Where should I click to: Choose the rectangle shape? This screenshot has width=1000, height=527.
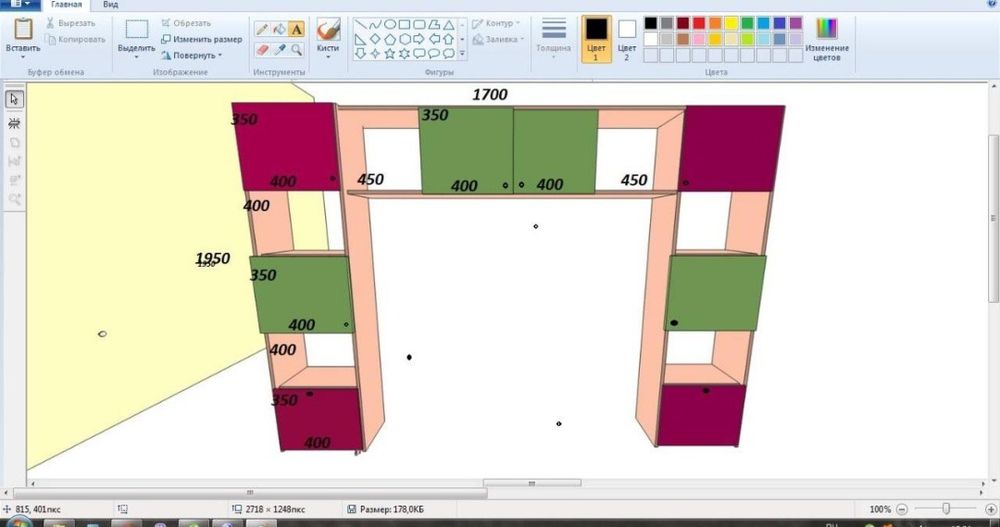(404, 25)
